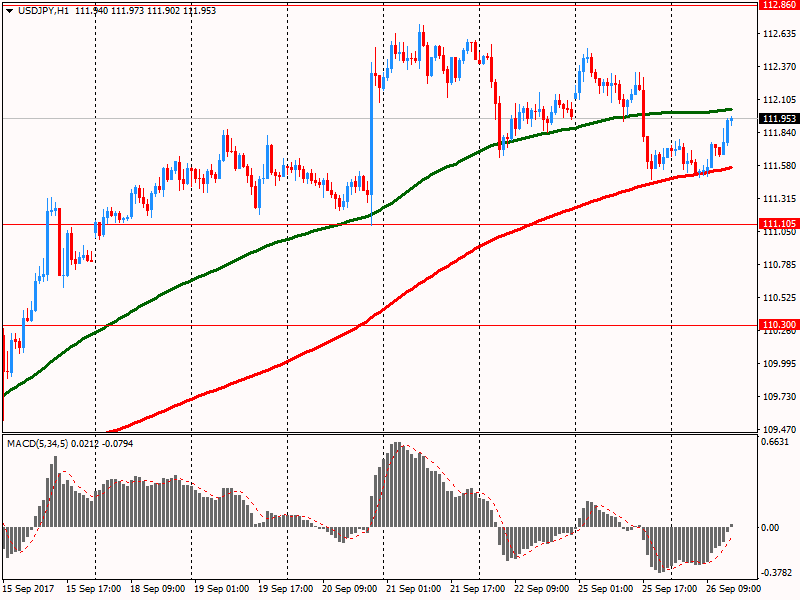Click the 110.785 price axis value

779,265
